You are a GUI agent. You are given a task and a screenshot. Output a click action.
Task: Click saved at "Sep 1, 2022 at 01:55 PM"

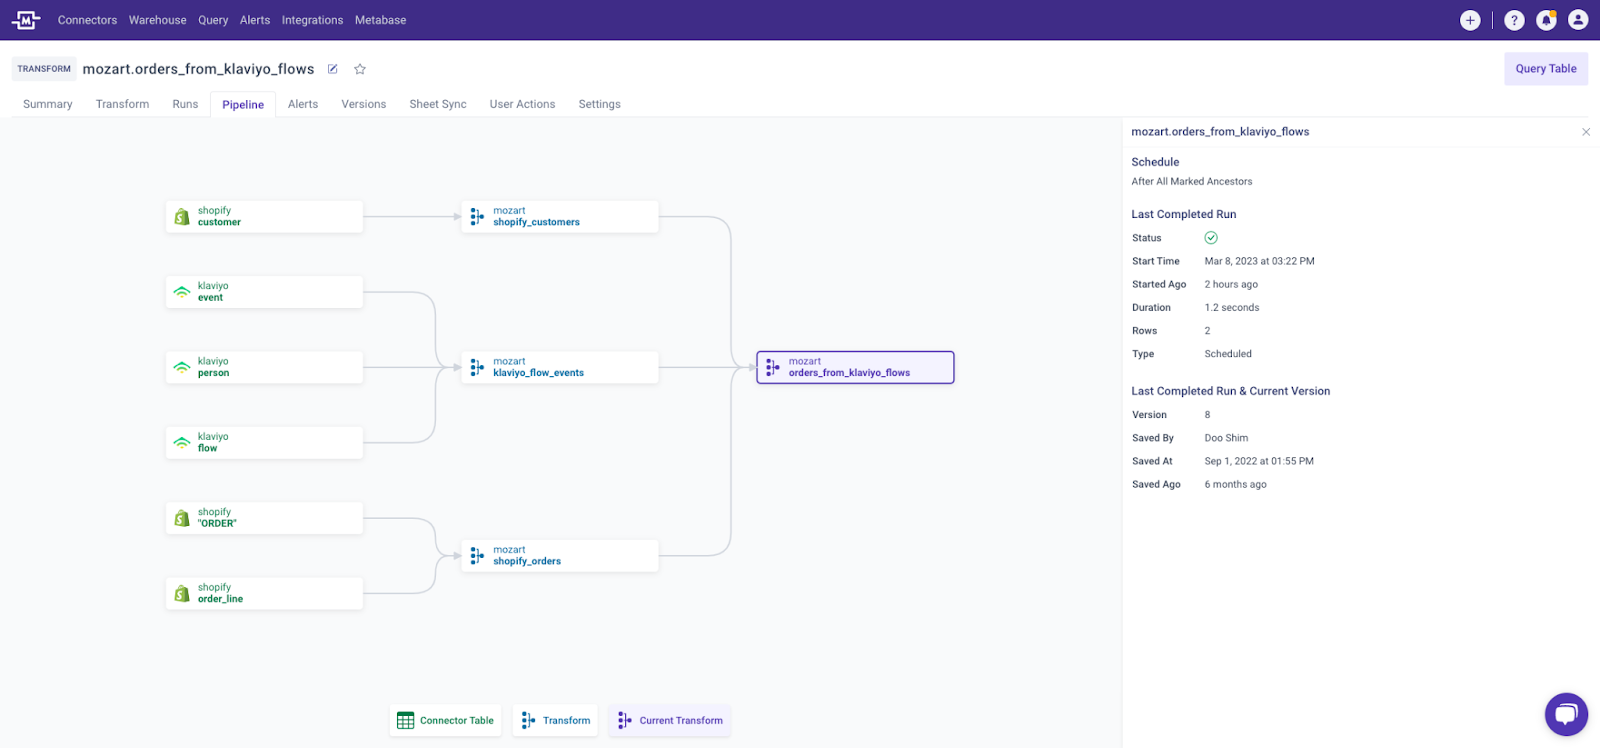pos(1259,461)
